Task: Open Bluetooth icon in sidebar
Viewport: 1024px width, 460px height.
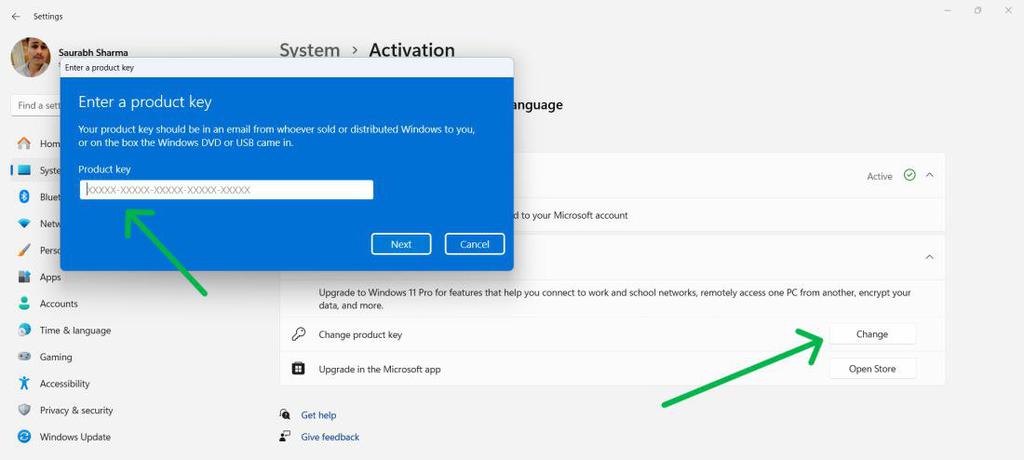Action: point(24,197)
